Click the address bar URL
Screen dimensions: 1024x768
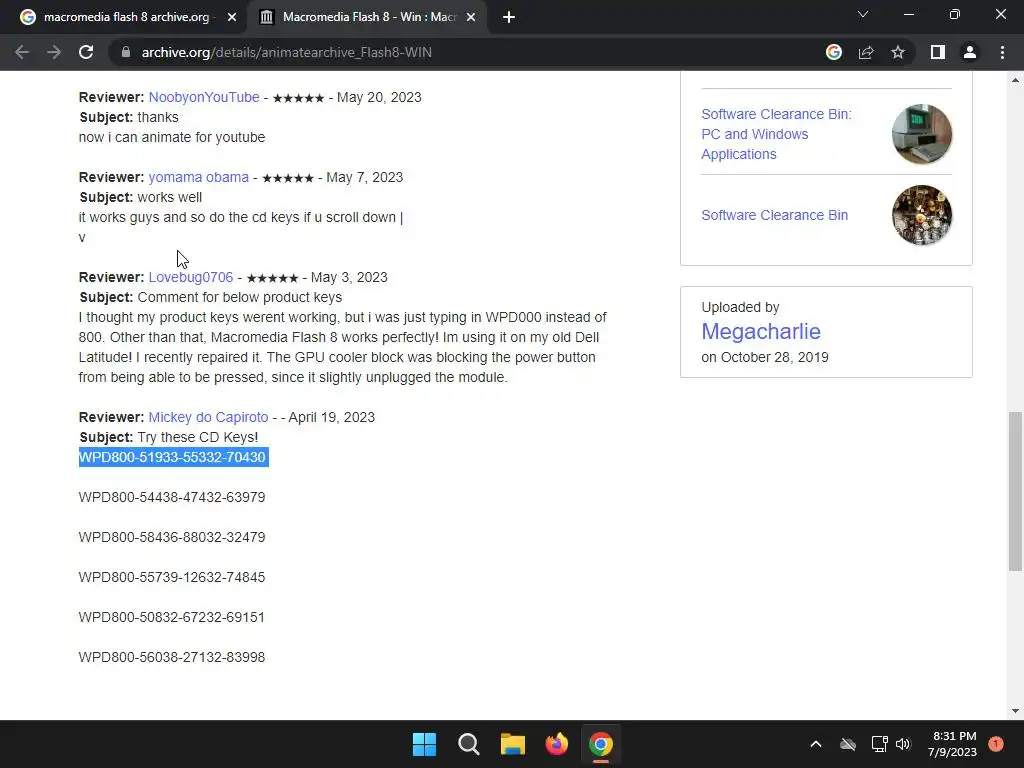pyautogui.click(x=286, y=52)
